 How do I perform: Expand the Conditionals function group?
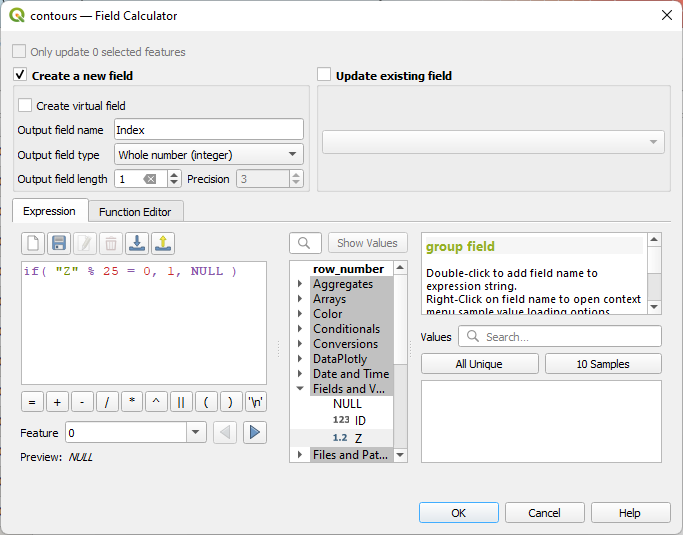(x=301, y=329)
